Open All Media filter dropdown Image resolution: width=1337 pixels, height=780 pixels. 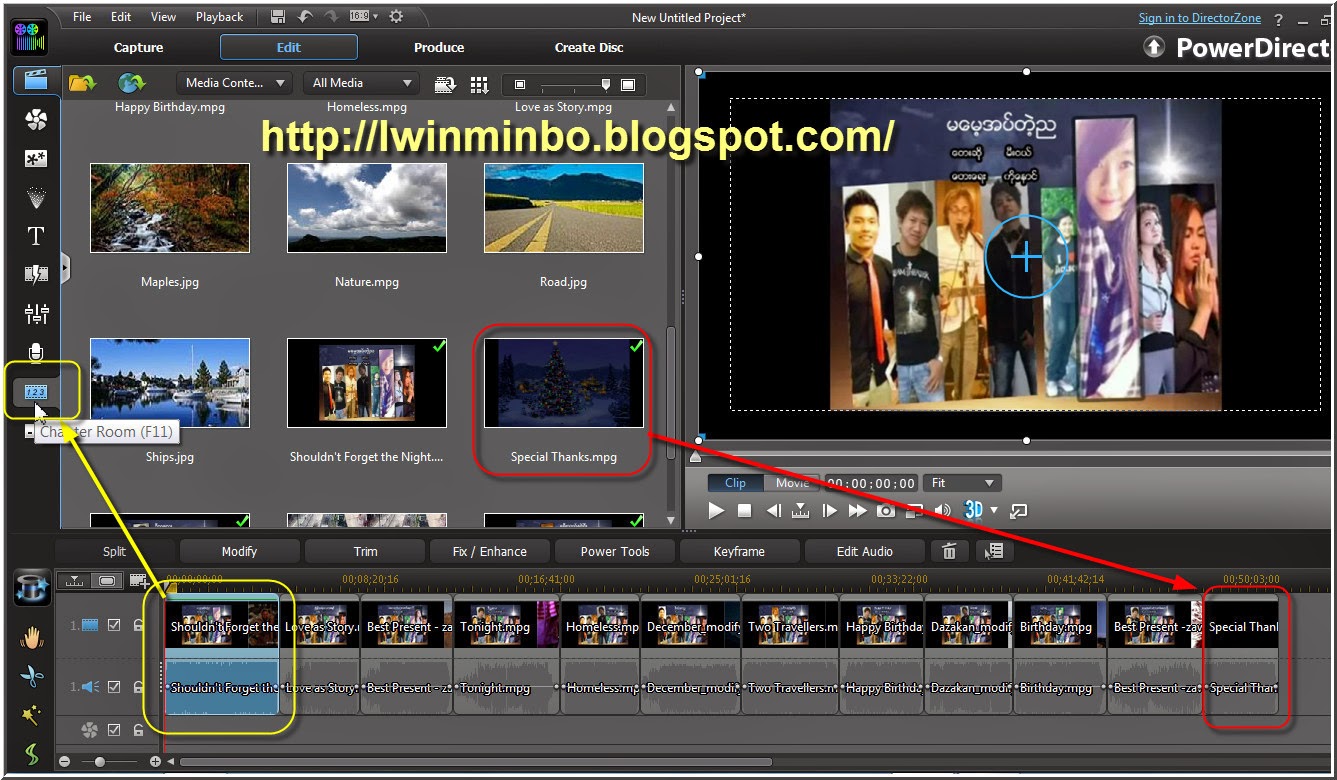click(361, 83)
